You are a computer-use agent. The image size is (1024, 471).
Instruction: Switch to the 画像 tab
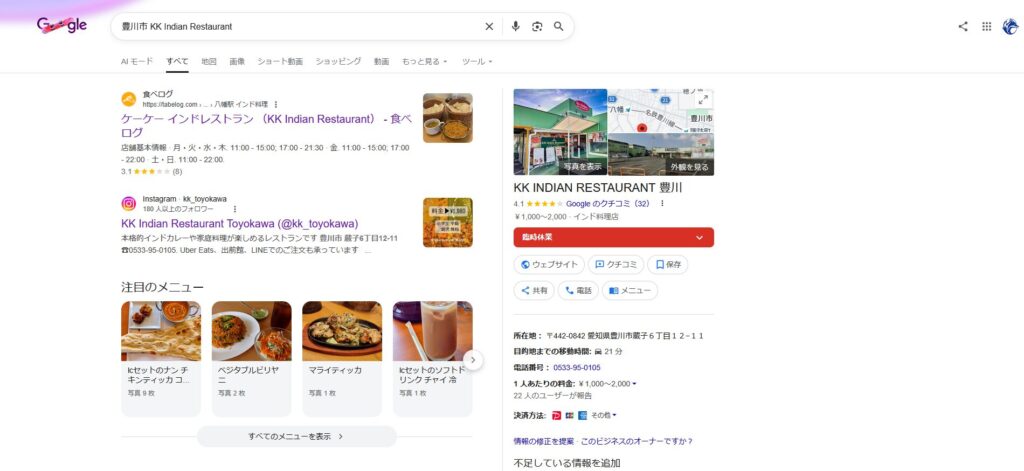click(237, 62)
